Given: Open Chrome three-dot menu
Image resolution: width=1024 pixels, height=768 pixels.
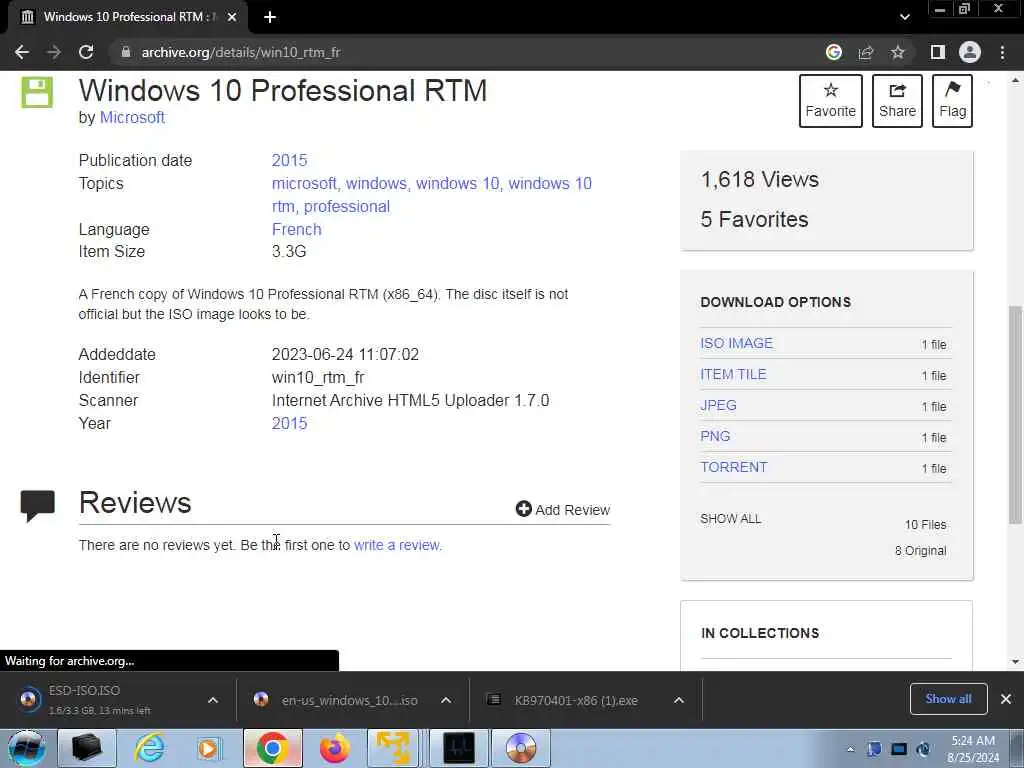Looking at the screenshot, I should (1002, 52).
